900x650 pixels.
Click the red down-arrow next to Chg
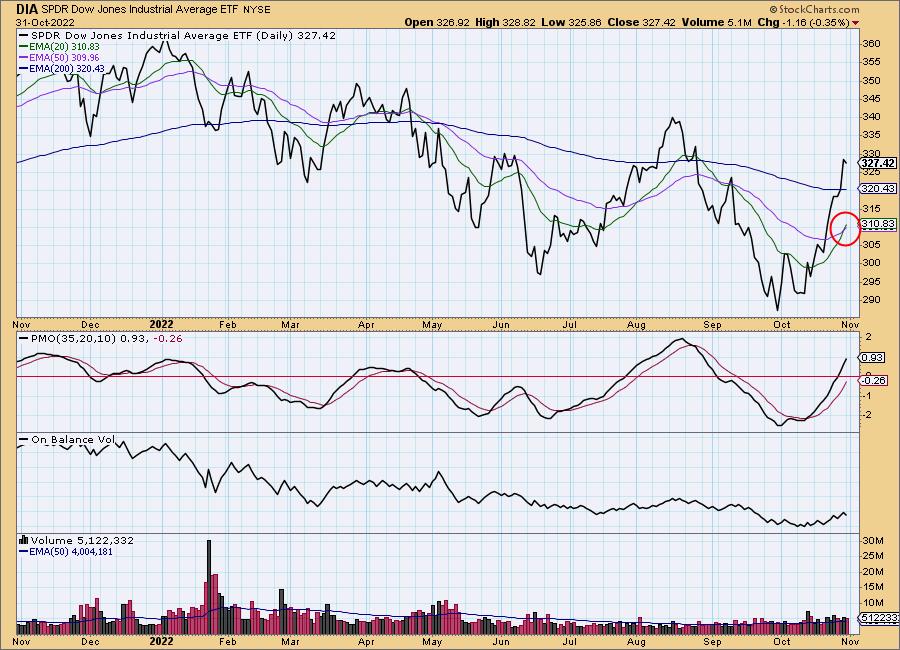coord(856,23)
